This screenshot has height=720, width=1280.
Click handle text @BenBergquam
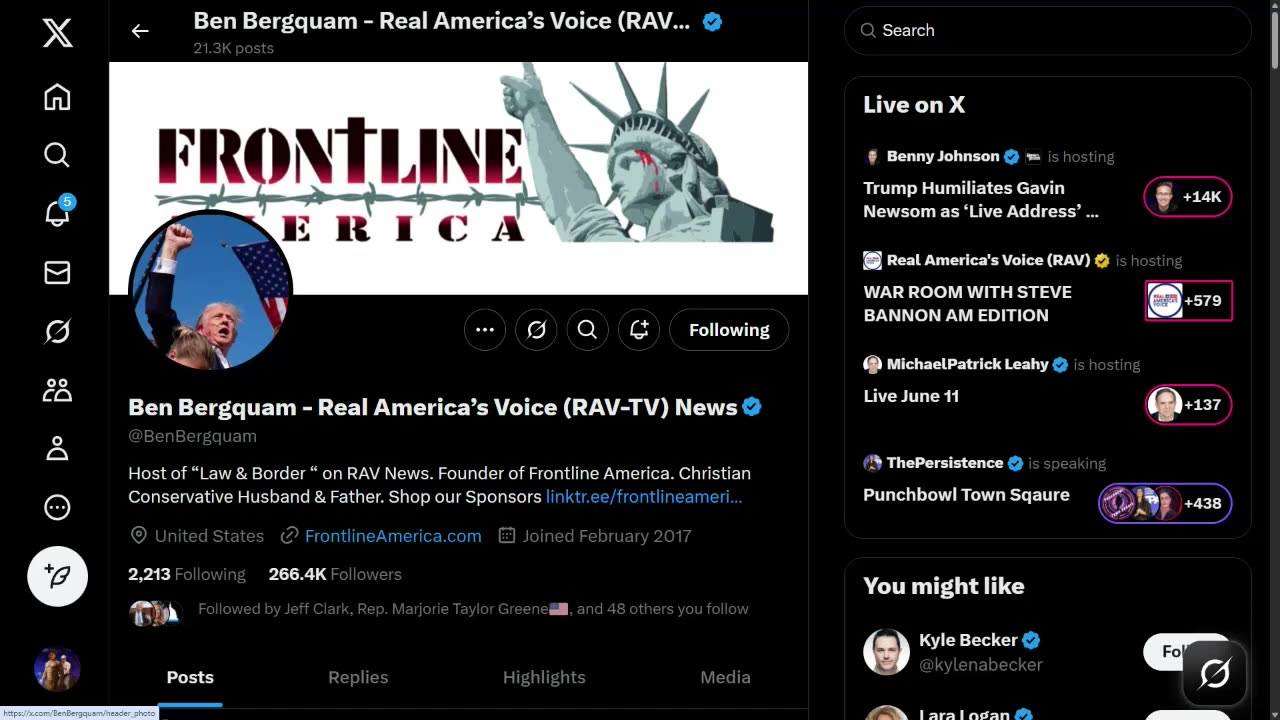(x=192, y=436)
